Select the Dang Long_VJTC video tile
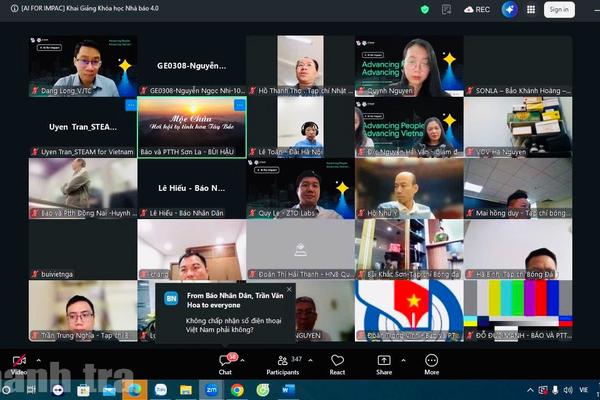Viewport: 600px width, 400px height. [x=83, y=66]
